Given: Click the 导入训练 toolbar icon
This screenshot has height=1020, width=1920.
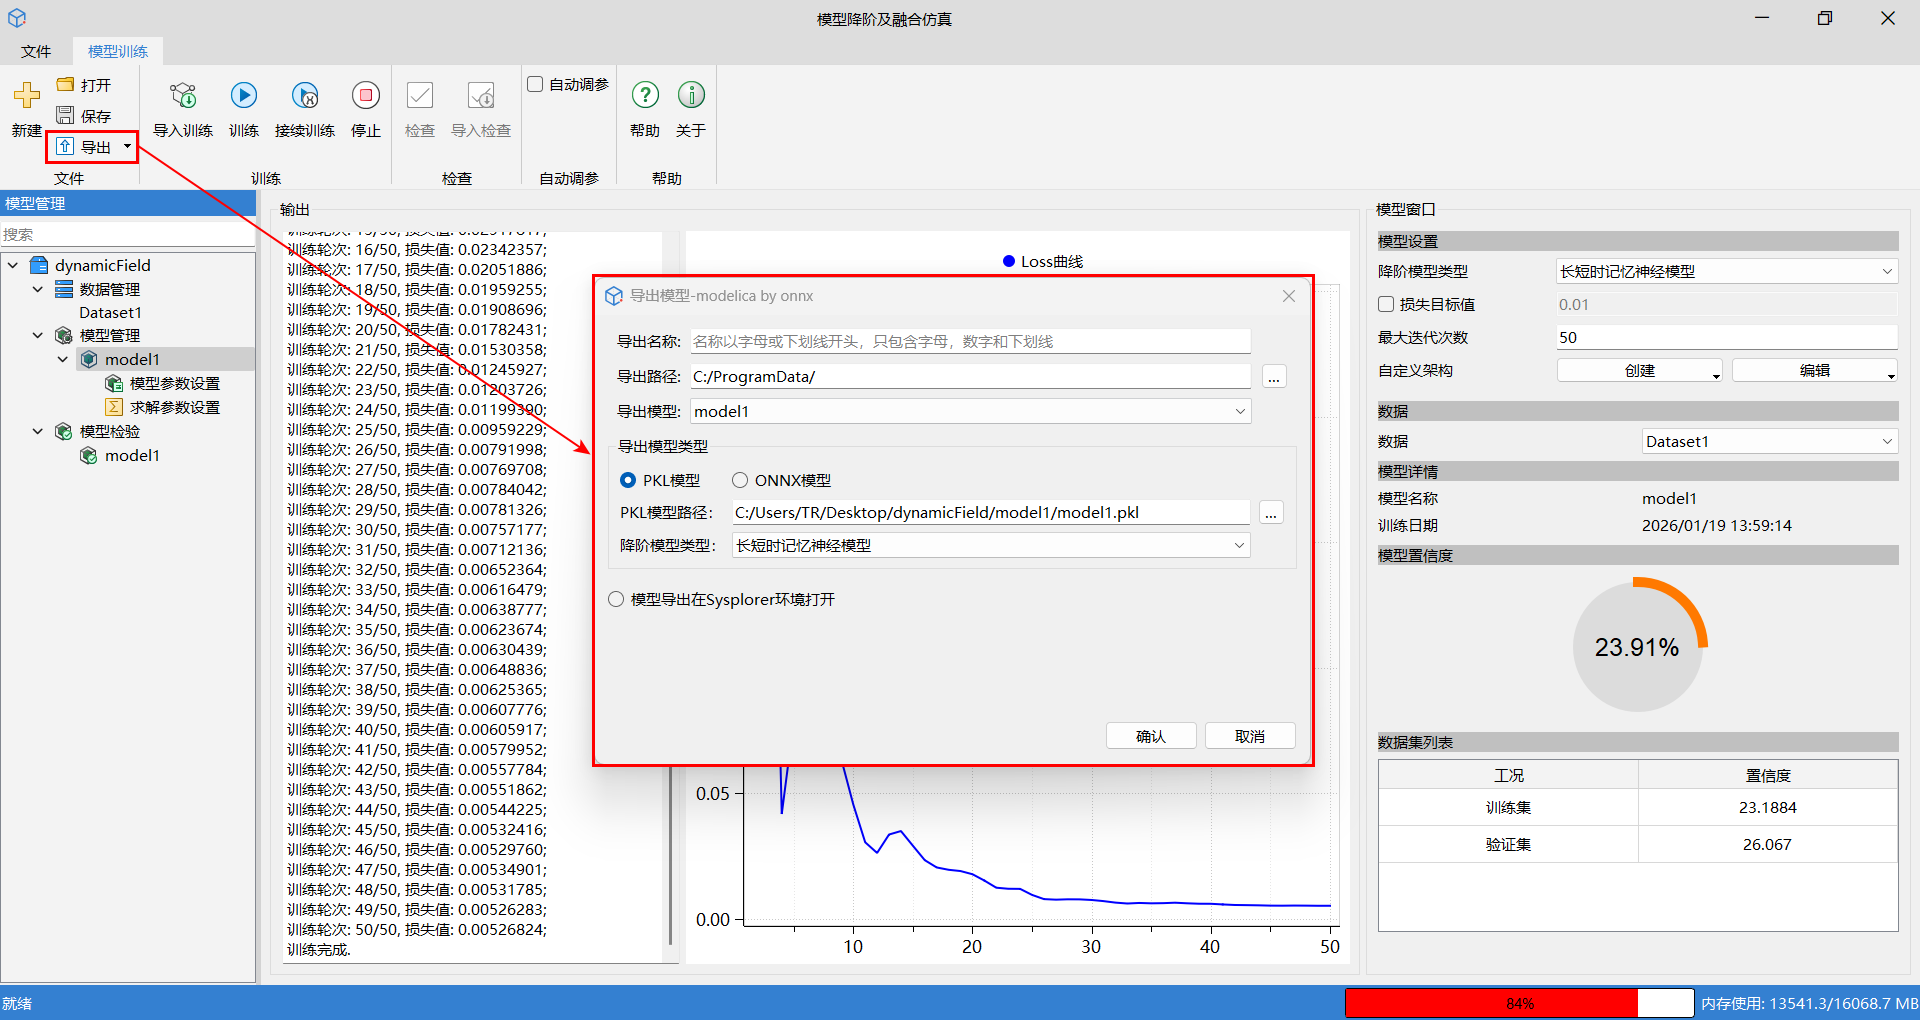Looking at the screenshot, I should click(183, 96).
